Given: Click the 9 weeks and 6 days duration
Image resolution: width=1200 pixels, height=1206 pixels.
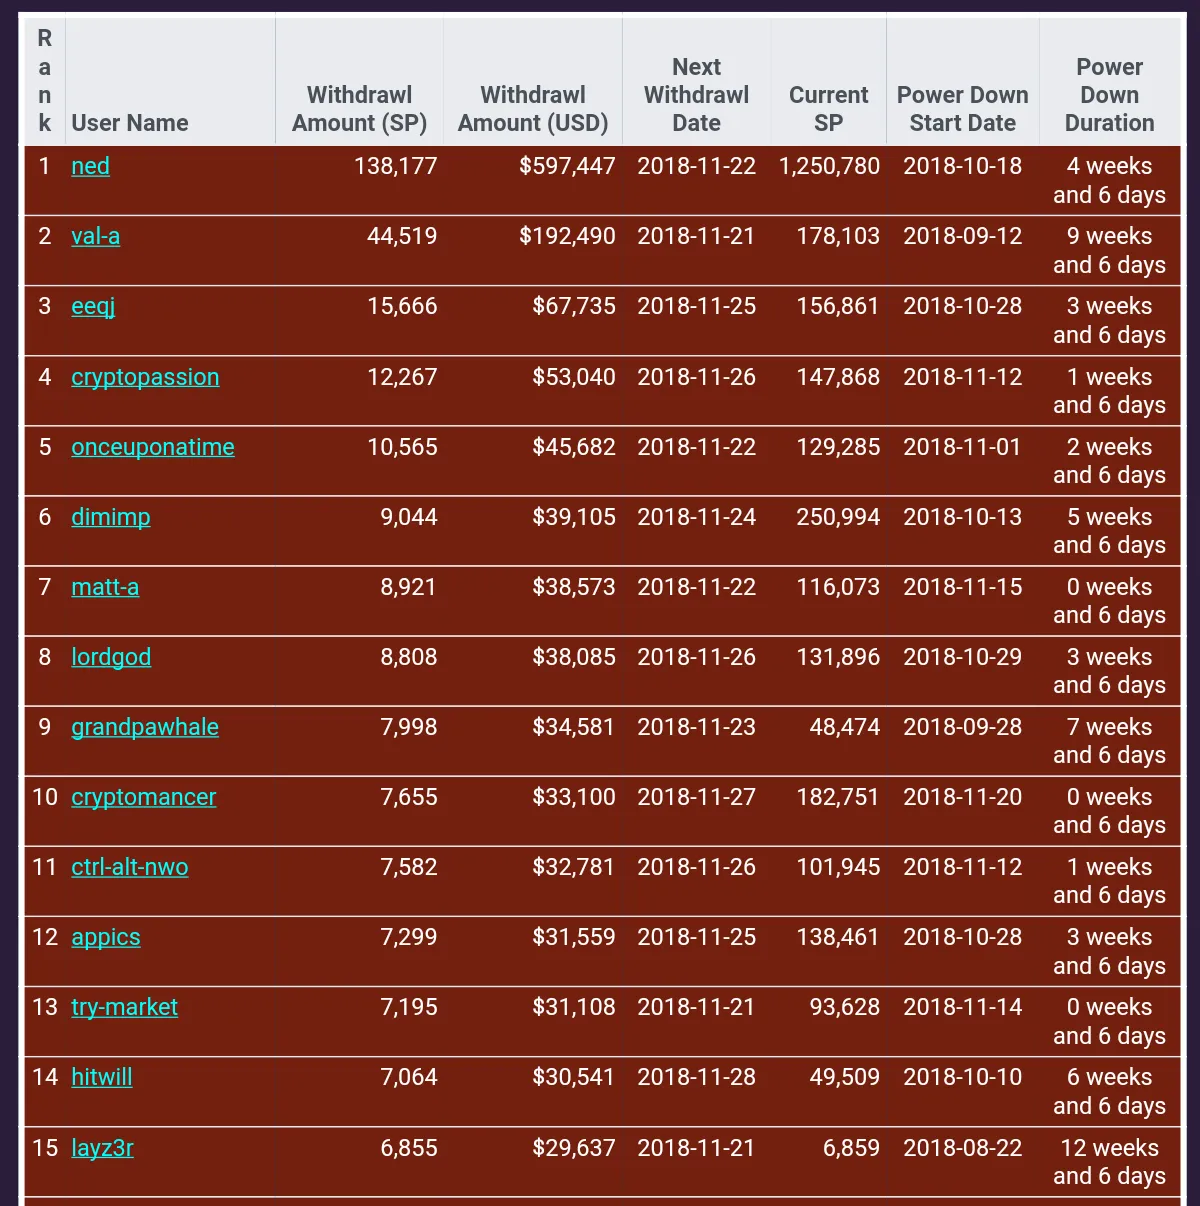Looking at the screenshot, I should click(1110, 251).
